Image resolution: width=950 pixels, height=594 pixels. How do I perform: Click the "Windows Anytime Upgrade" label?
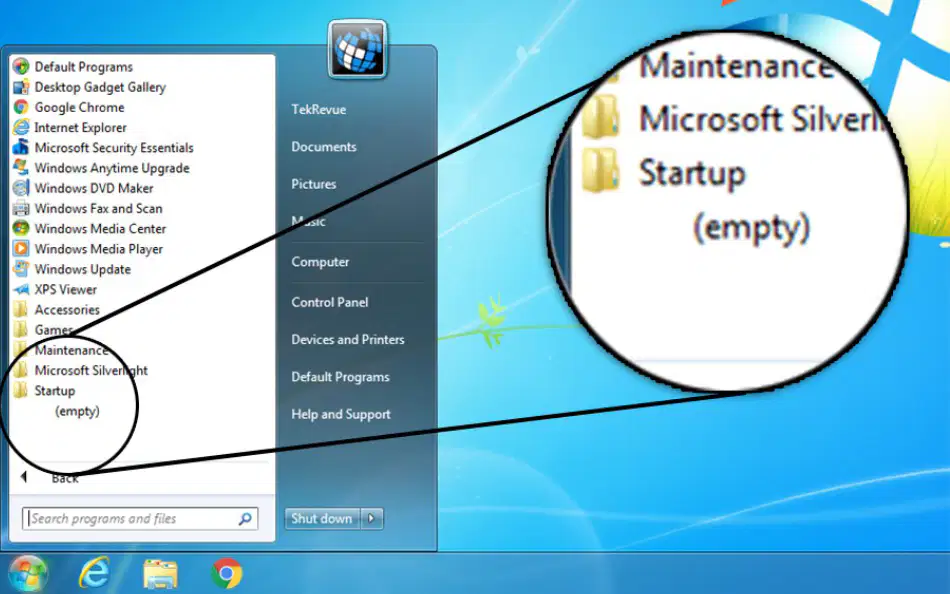pos(112,168)
